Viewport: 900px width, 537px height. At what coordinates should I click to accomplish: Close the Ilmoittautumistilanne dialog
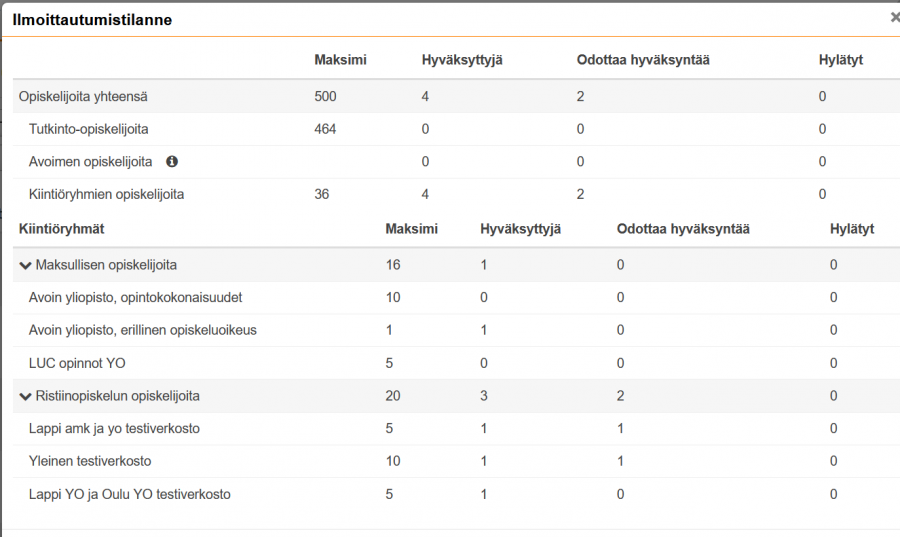894,18
